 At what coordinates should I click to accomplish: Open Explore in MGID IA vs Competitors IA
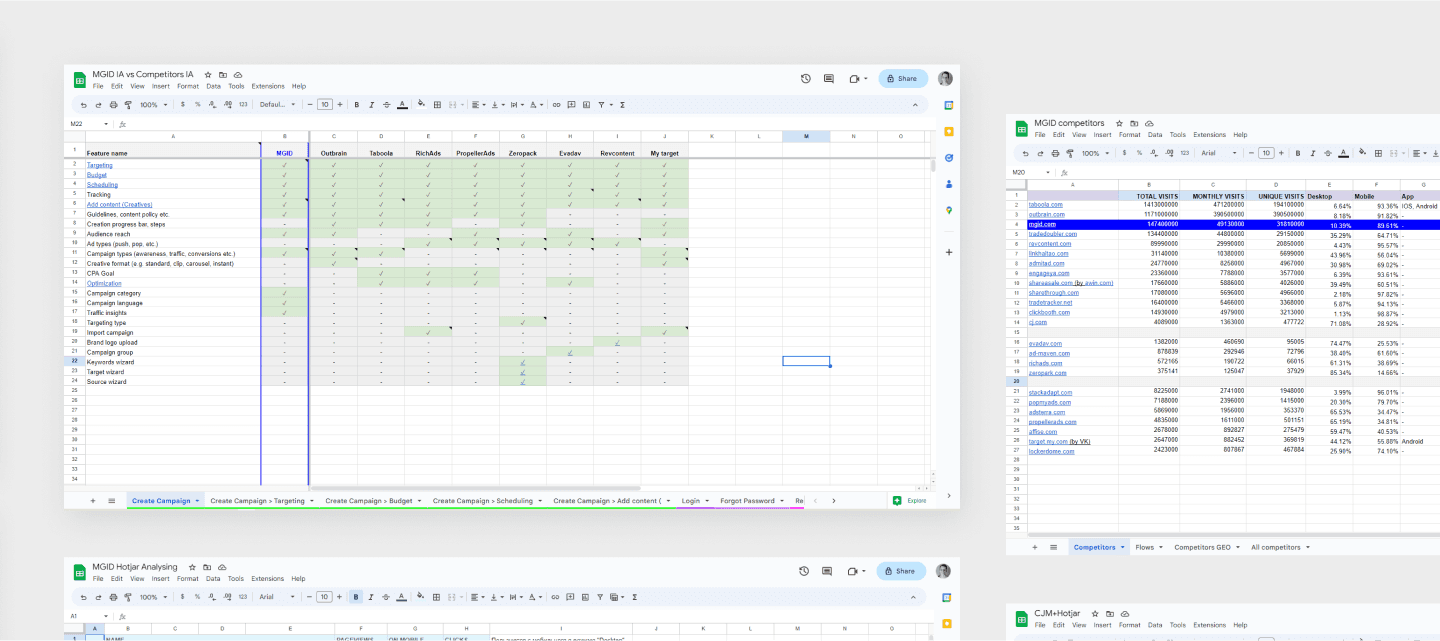909,500
